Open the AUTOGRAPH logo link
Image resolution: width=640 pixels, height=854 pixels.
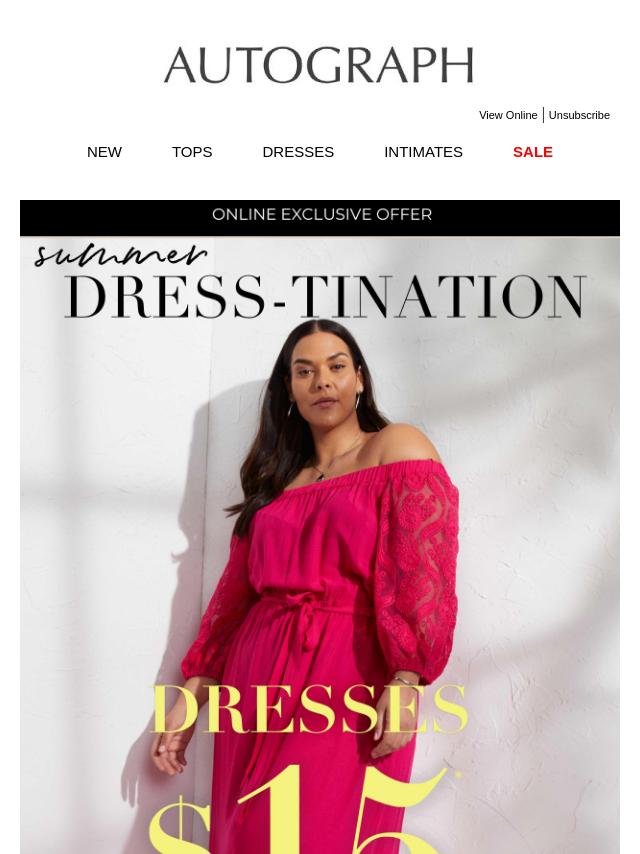(319, 65)
